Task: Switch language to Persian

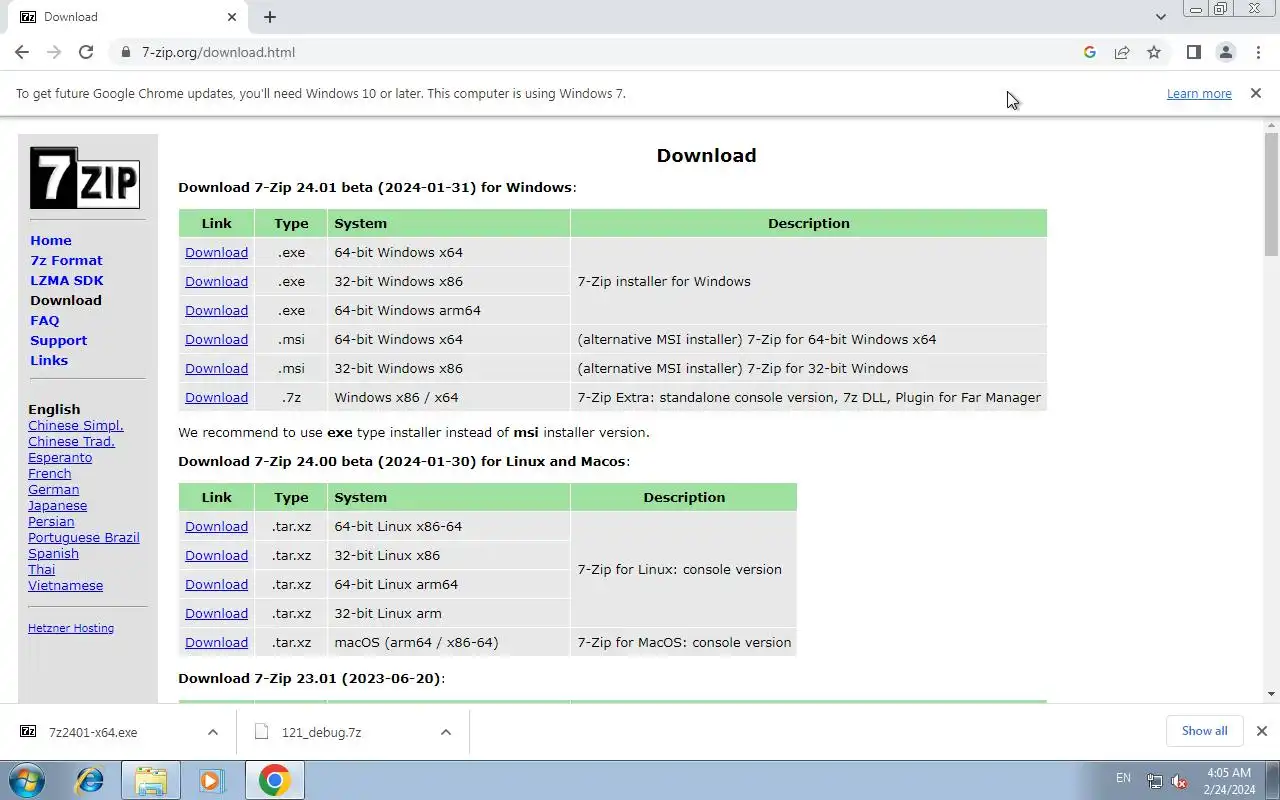Action: point(51,521)
